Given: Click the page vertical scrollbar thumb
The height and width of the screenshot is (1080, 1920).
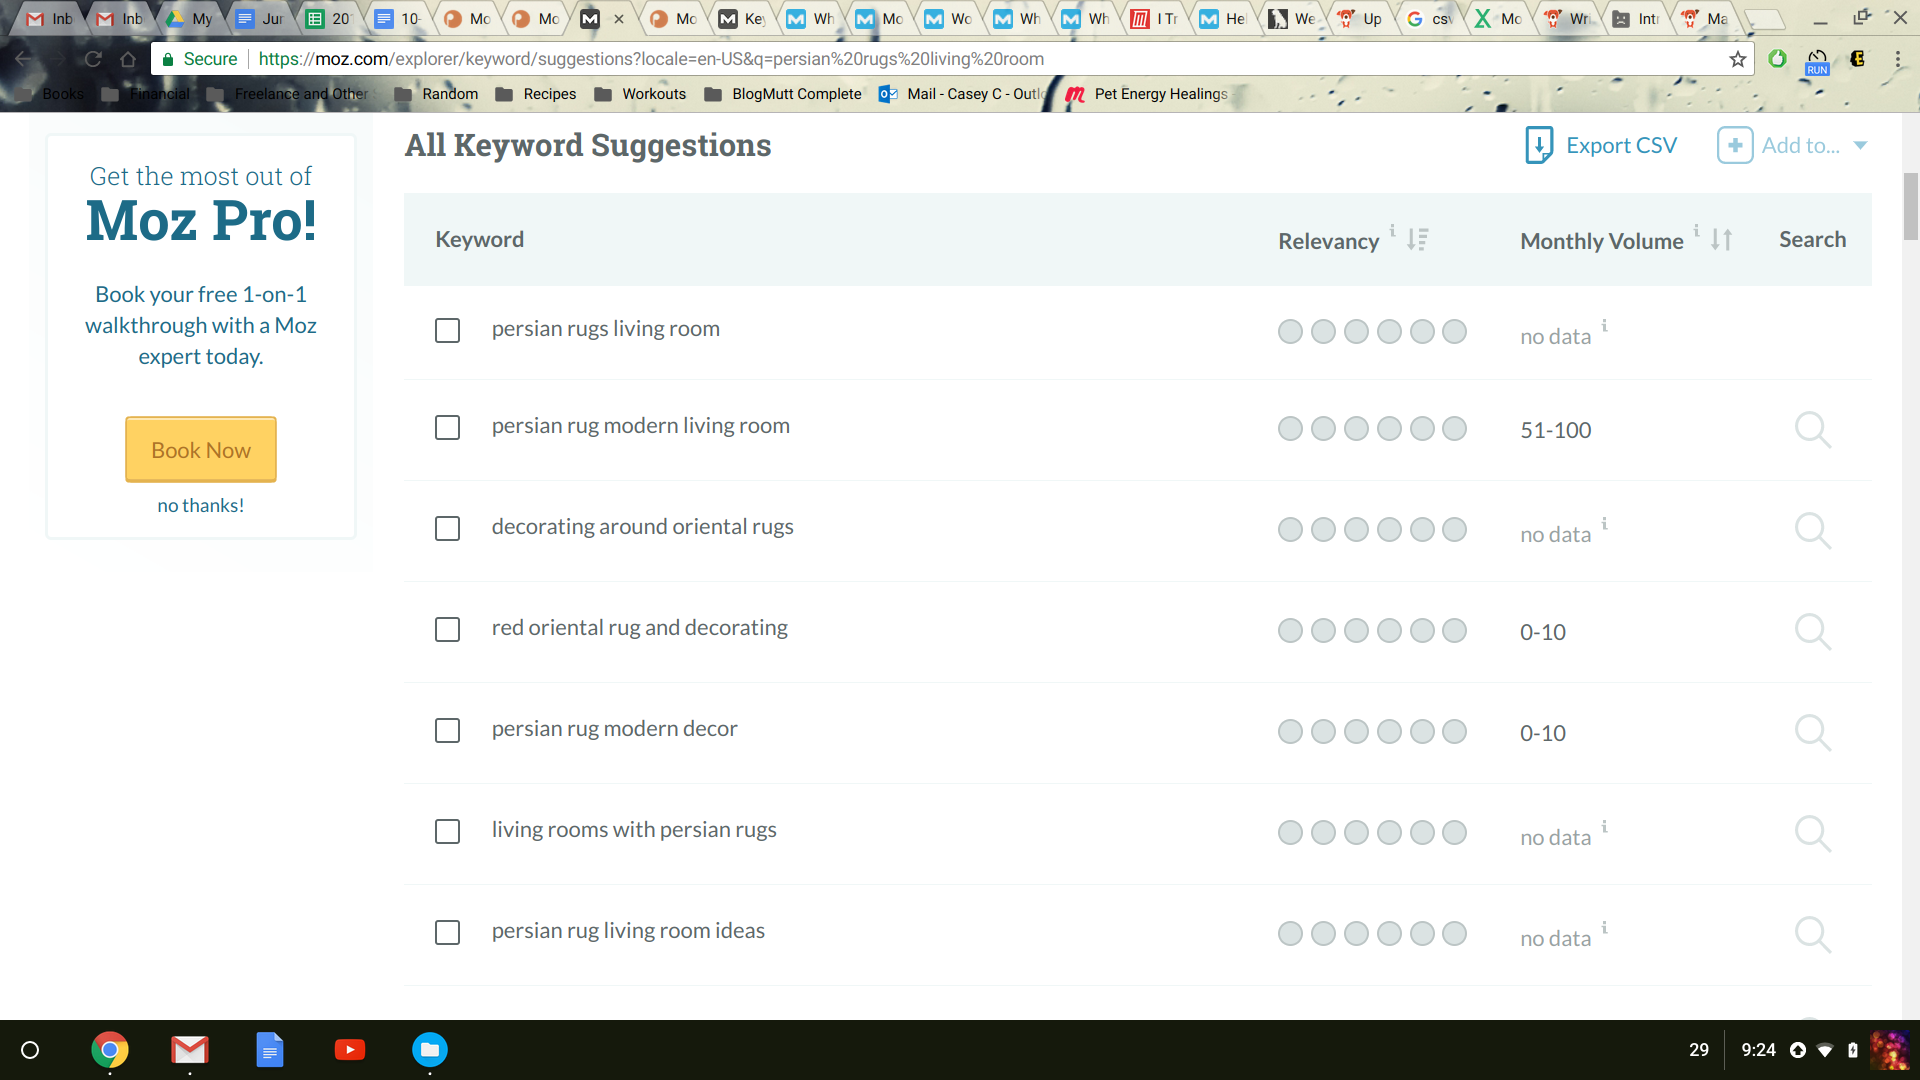Looking at the screenshot, I should pos(1910,207).
